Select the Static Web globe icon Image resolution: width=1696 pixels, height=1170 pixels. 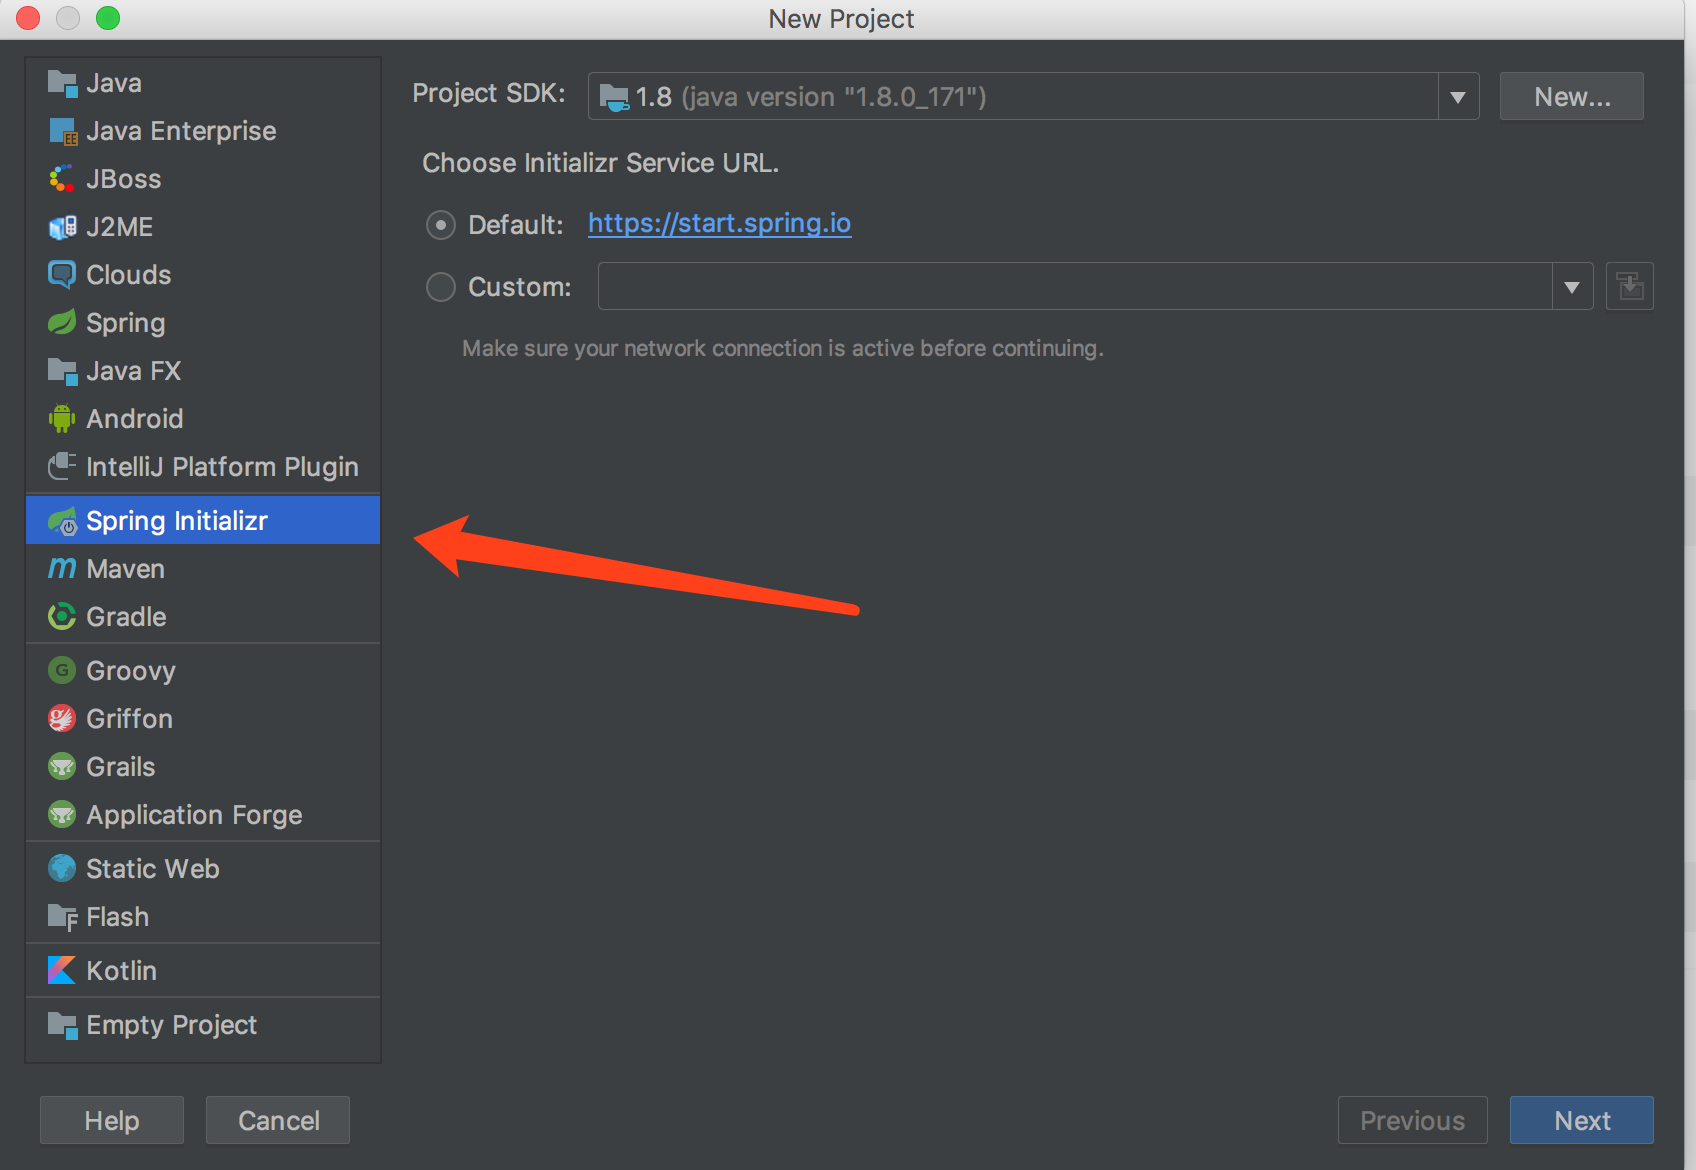pos(62,869)
